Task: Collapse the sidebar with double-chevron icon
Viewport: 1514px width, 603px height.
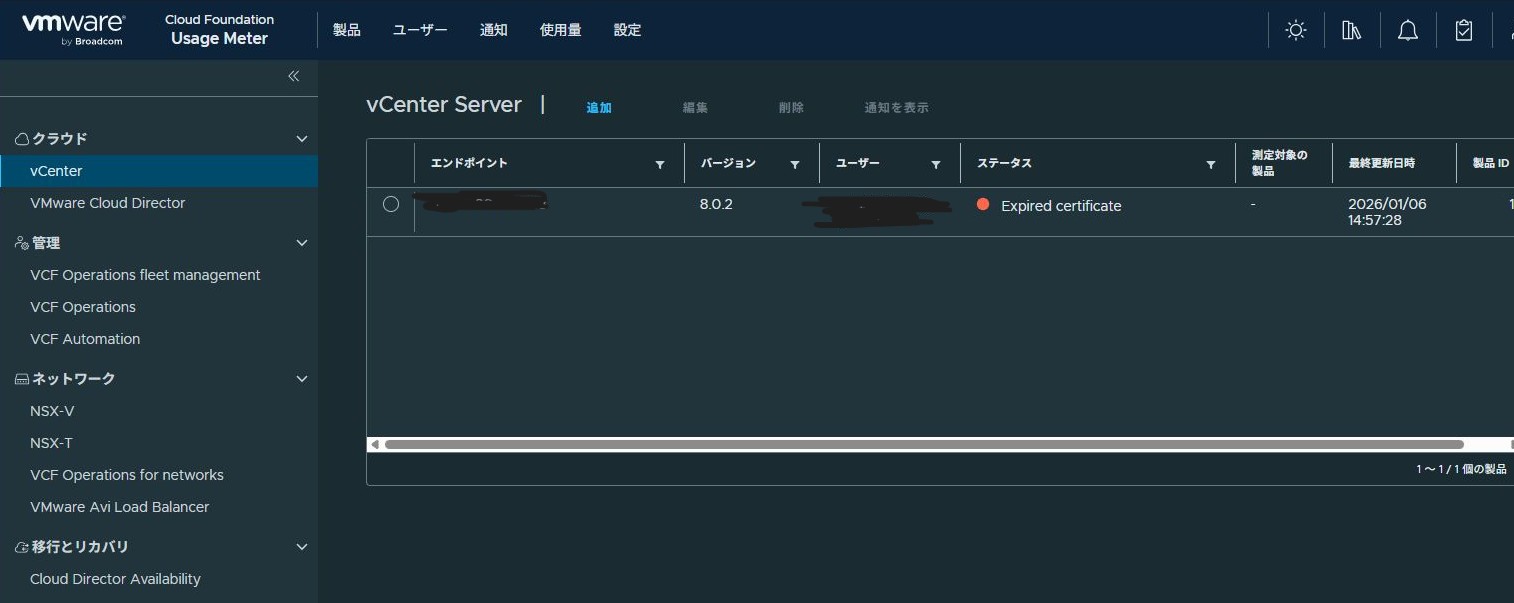Action: [x=294, y=76]
